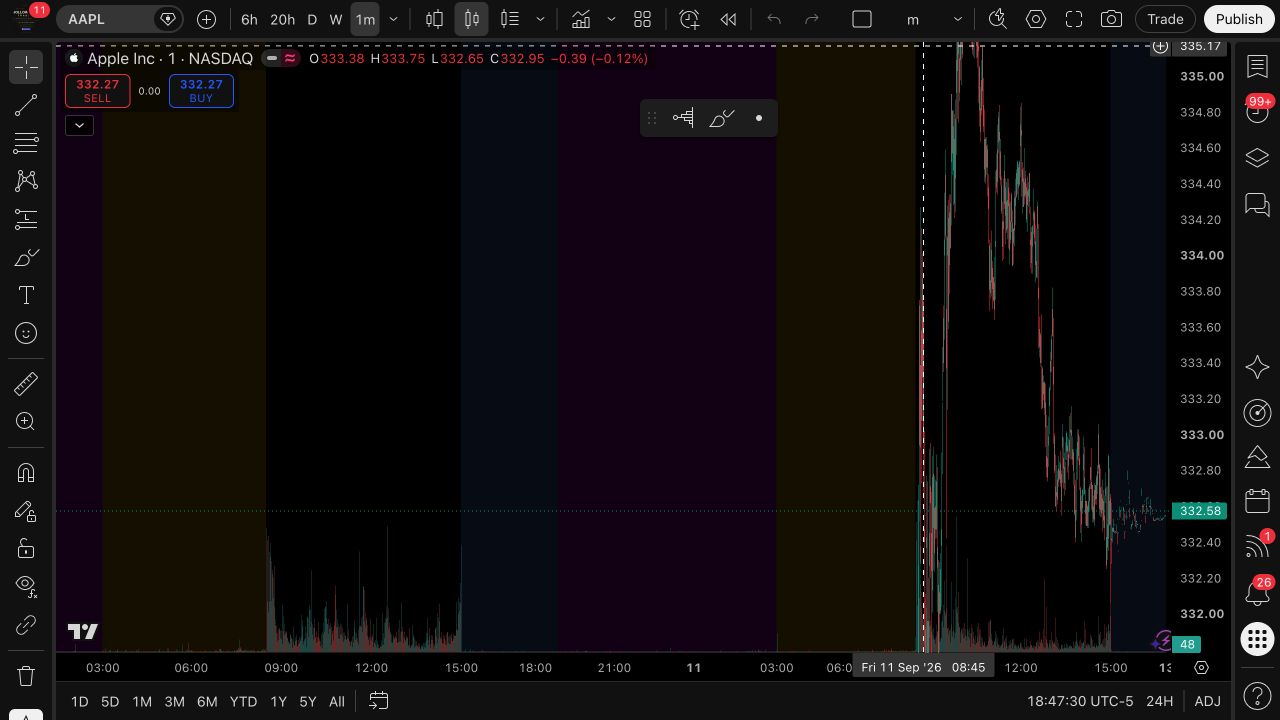Open the notifications bell with 26 badge
Image resolution: width=1280 pixels, height=720 pixels.
pyautogui.click(x=1257, y=593)
